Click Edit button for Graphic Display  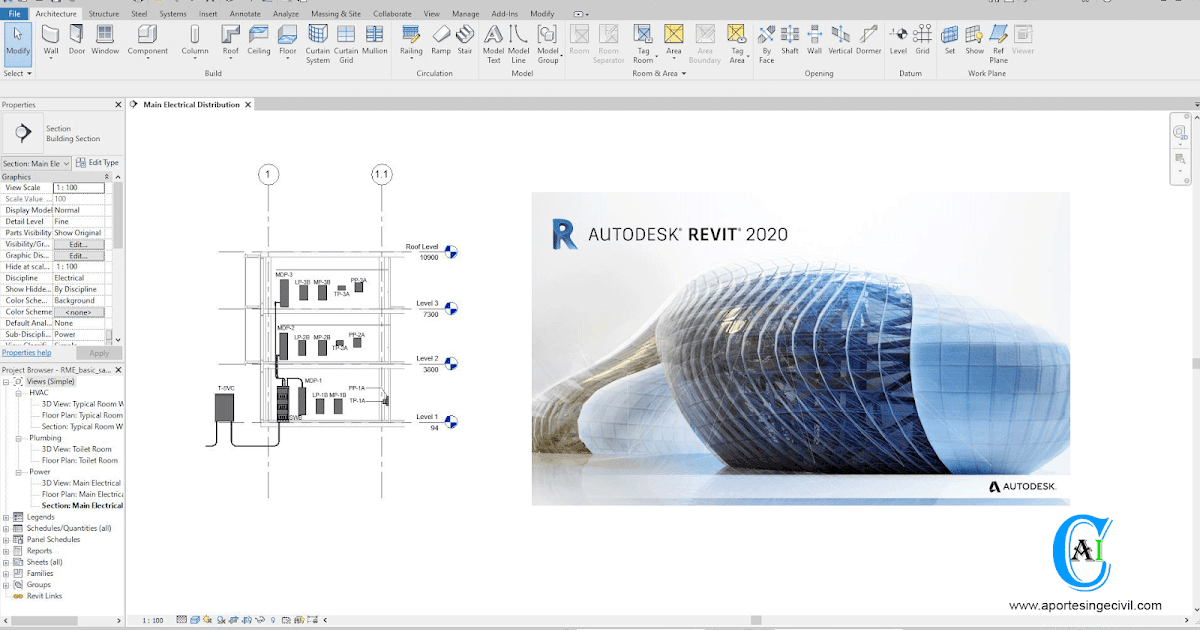[x=78, y=255]
